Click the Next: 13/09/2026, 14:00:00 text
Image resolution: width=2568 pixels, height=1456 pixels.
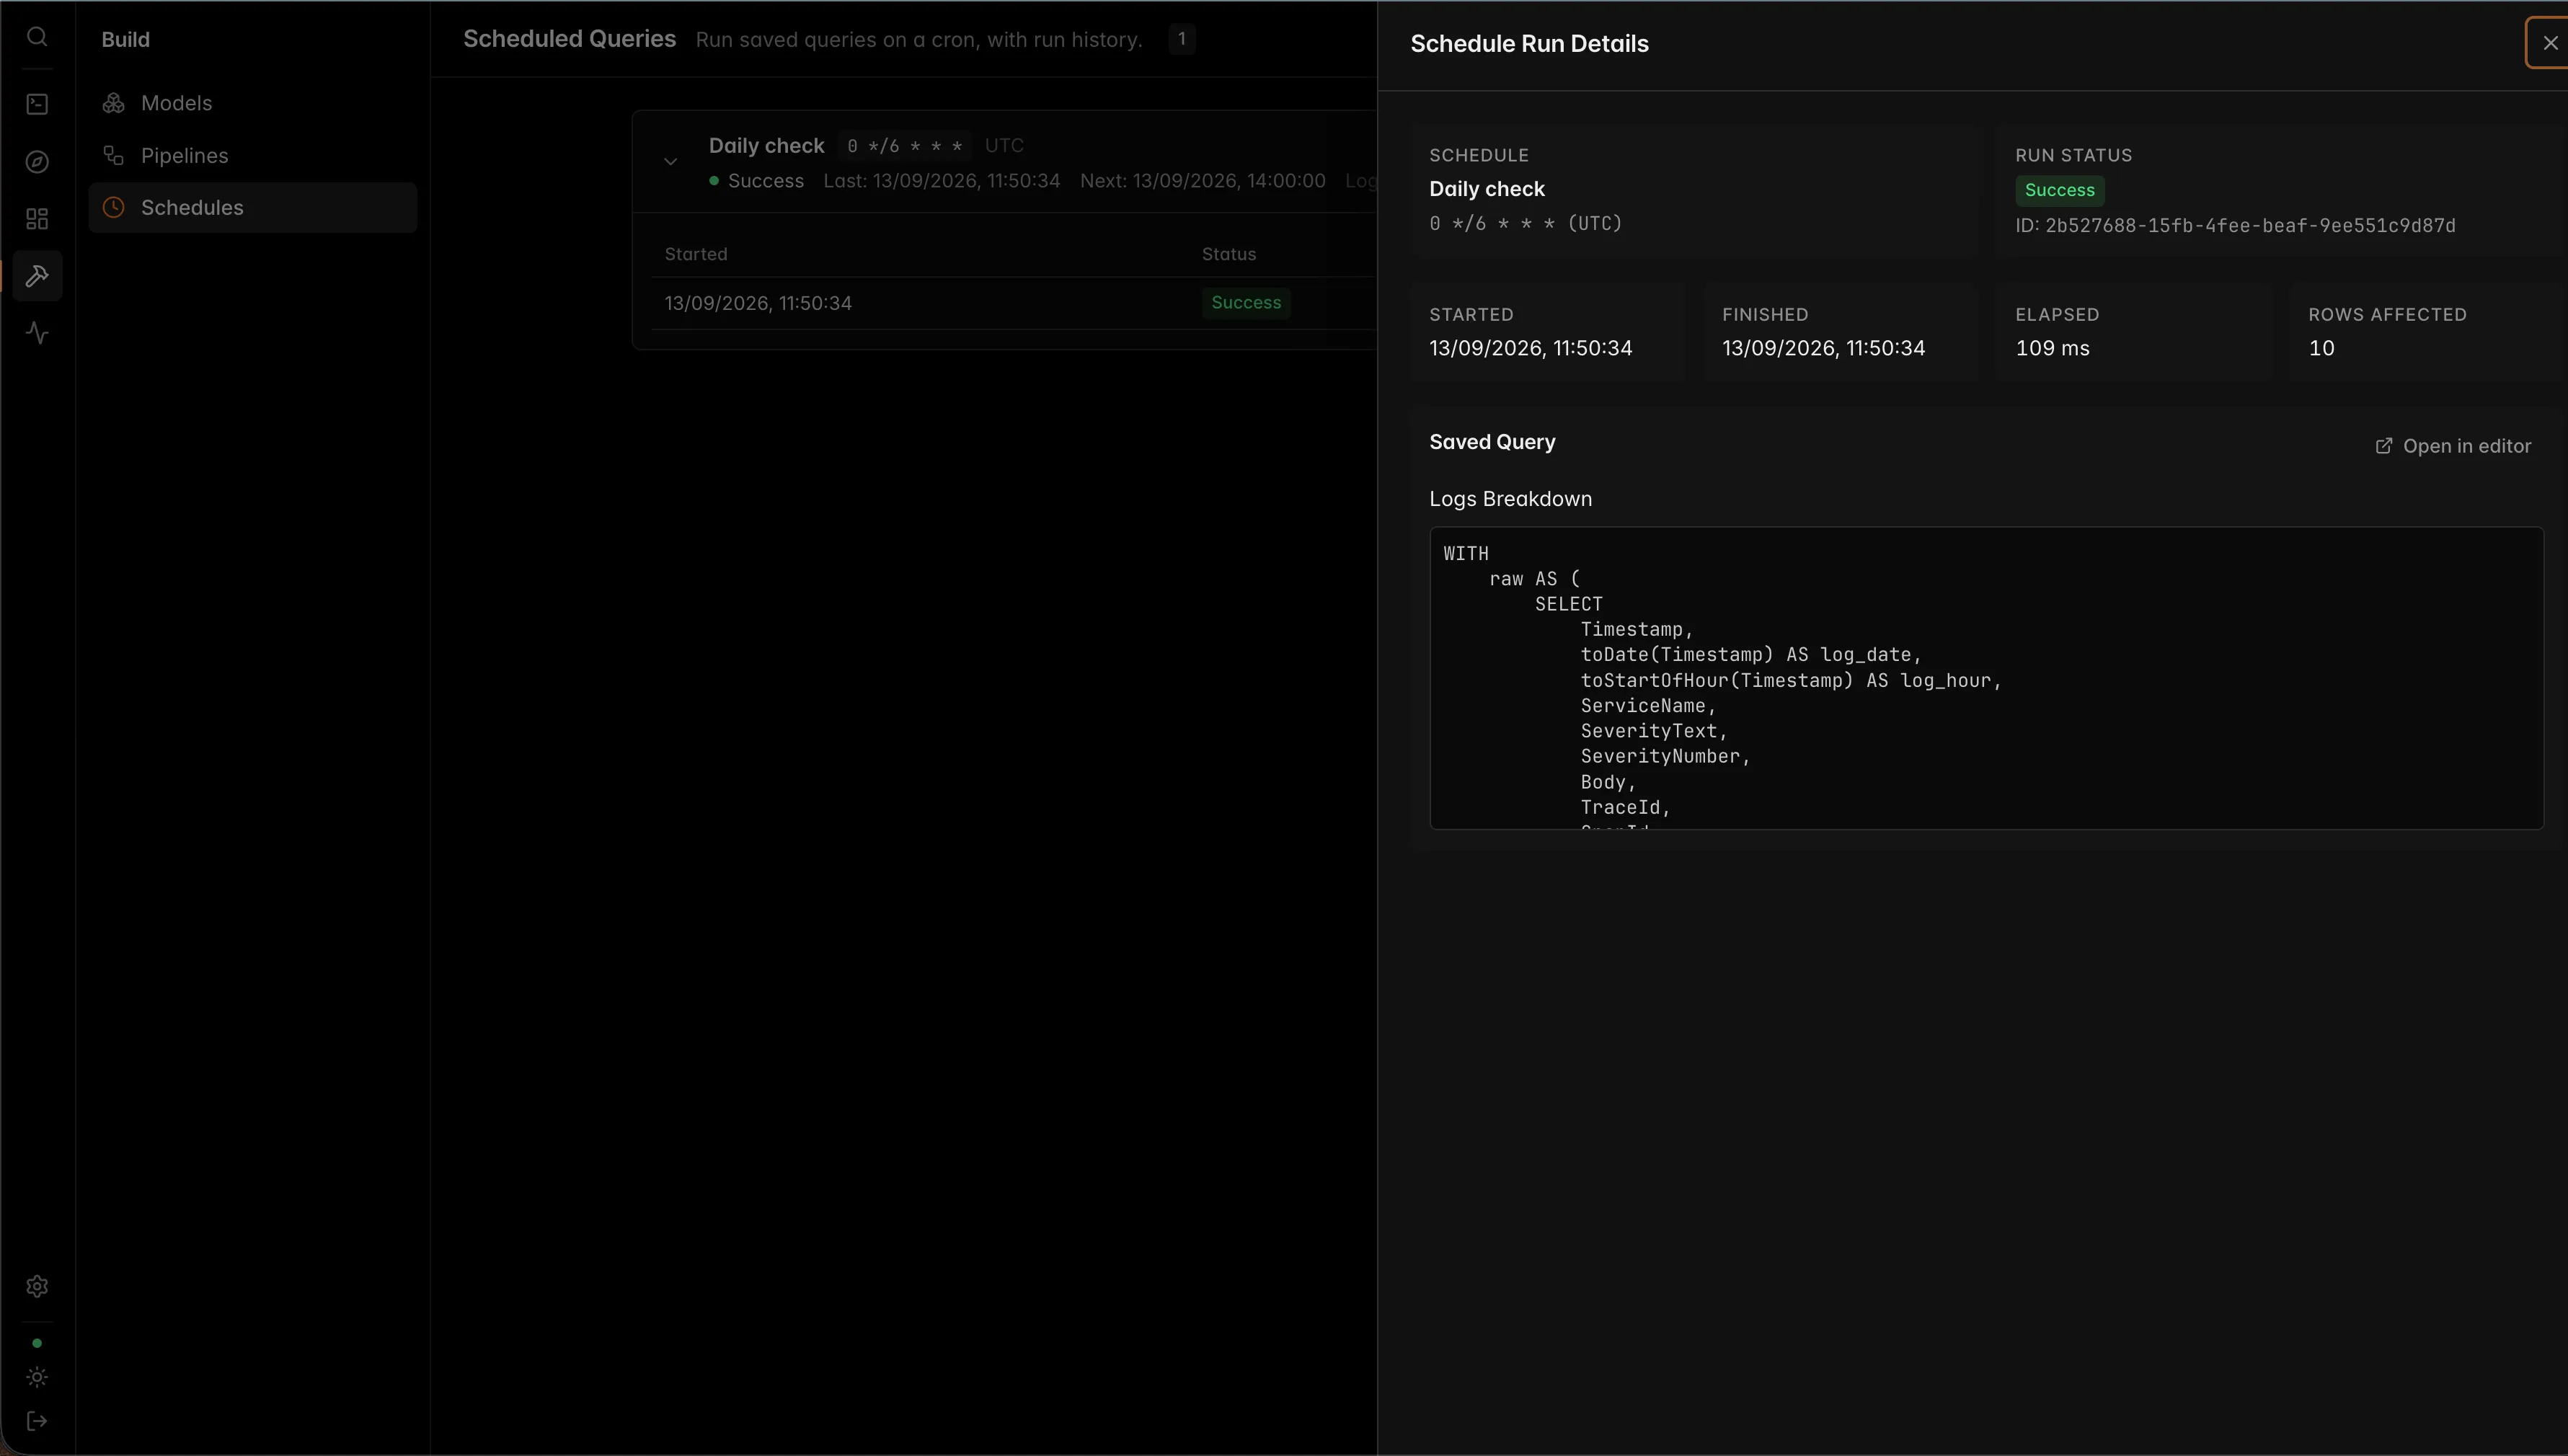[x=1202, y=181]
